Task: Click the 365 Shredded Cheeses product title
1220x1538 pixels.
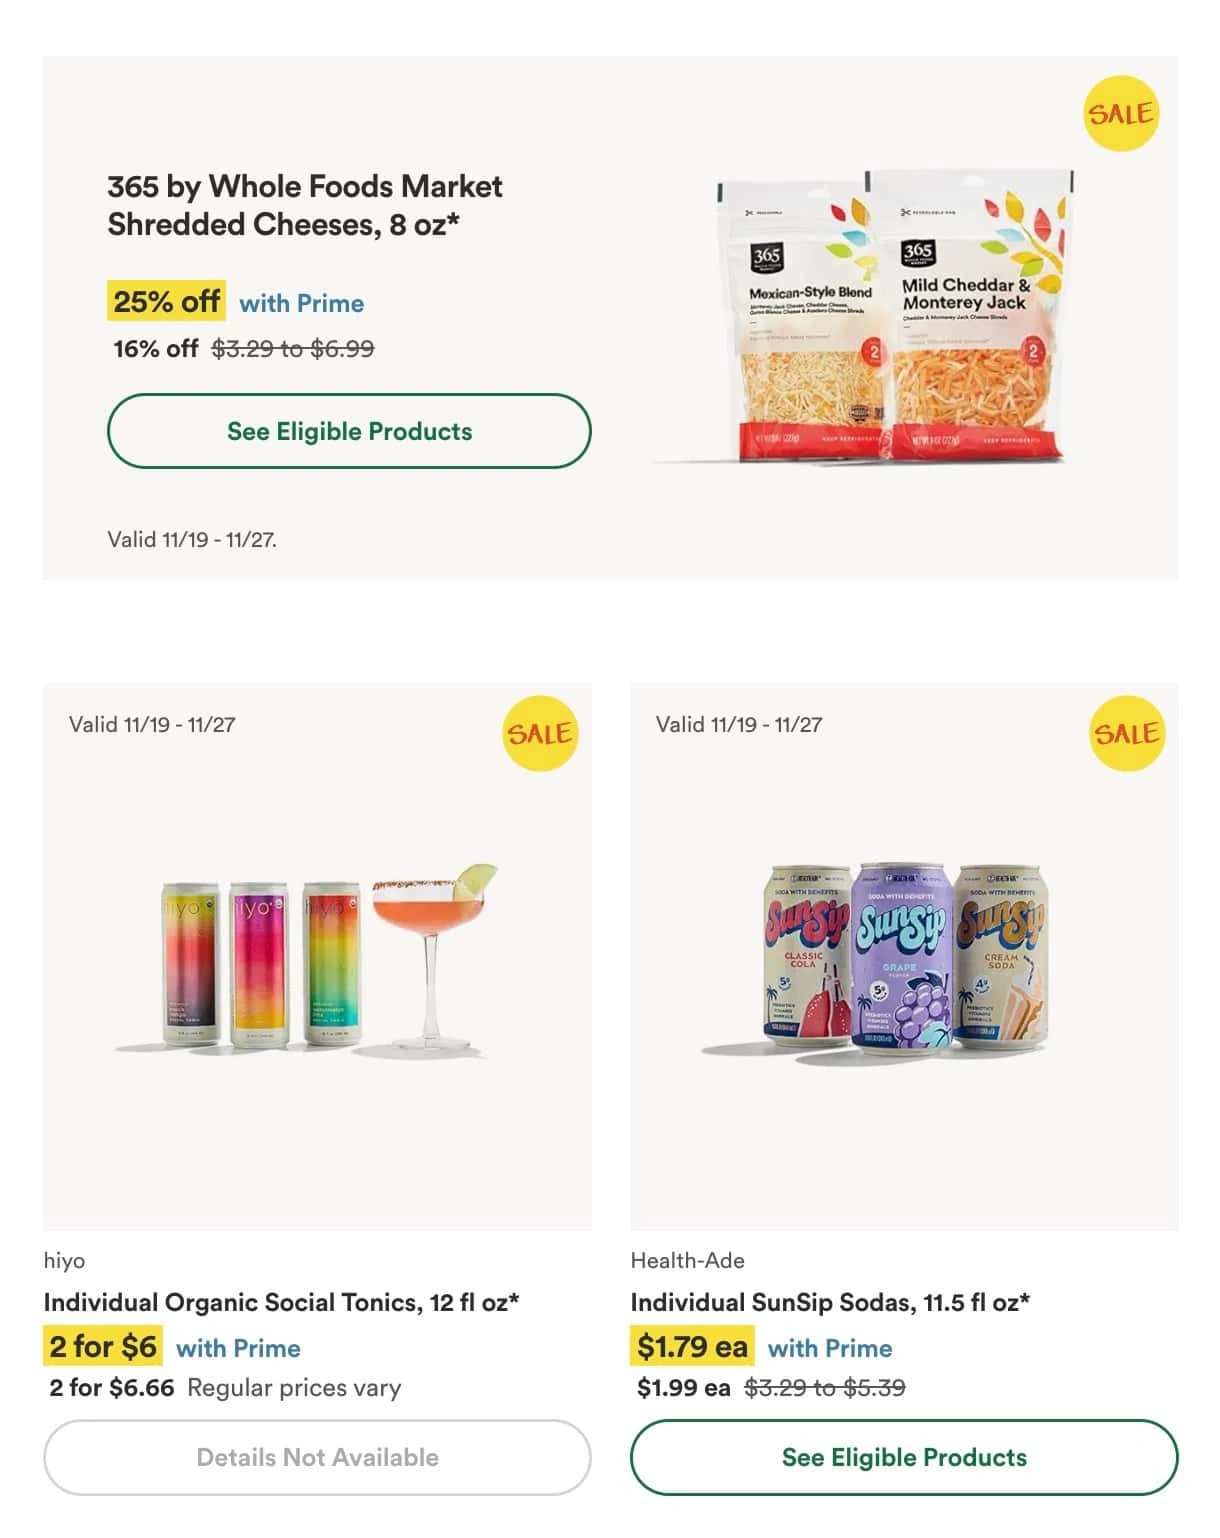Action: click(305, 205)
